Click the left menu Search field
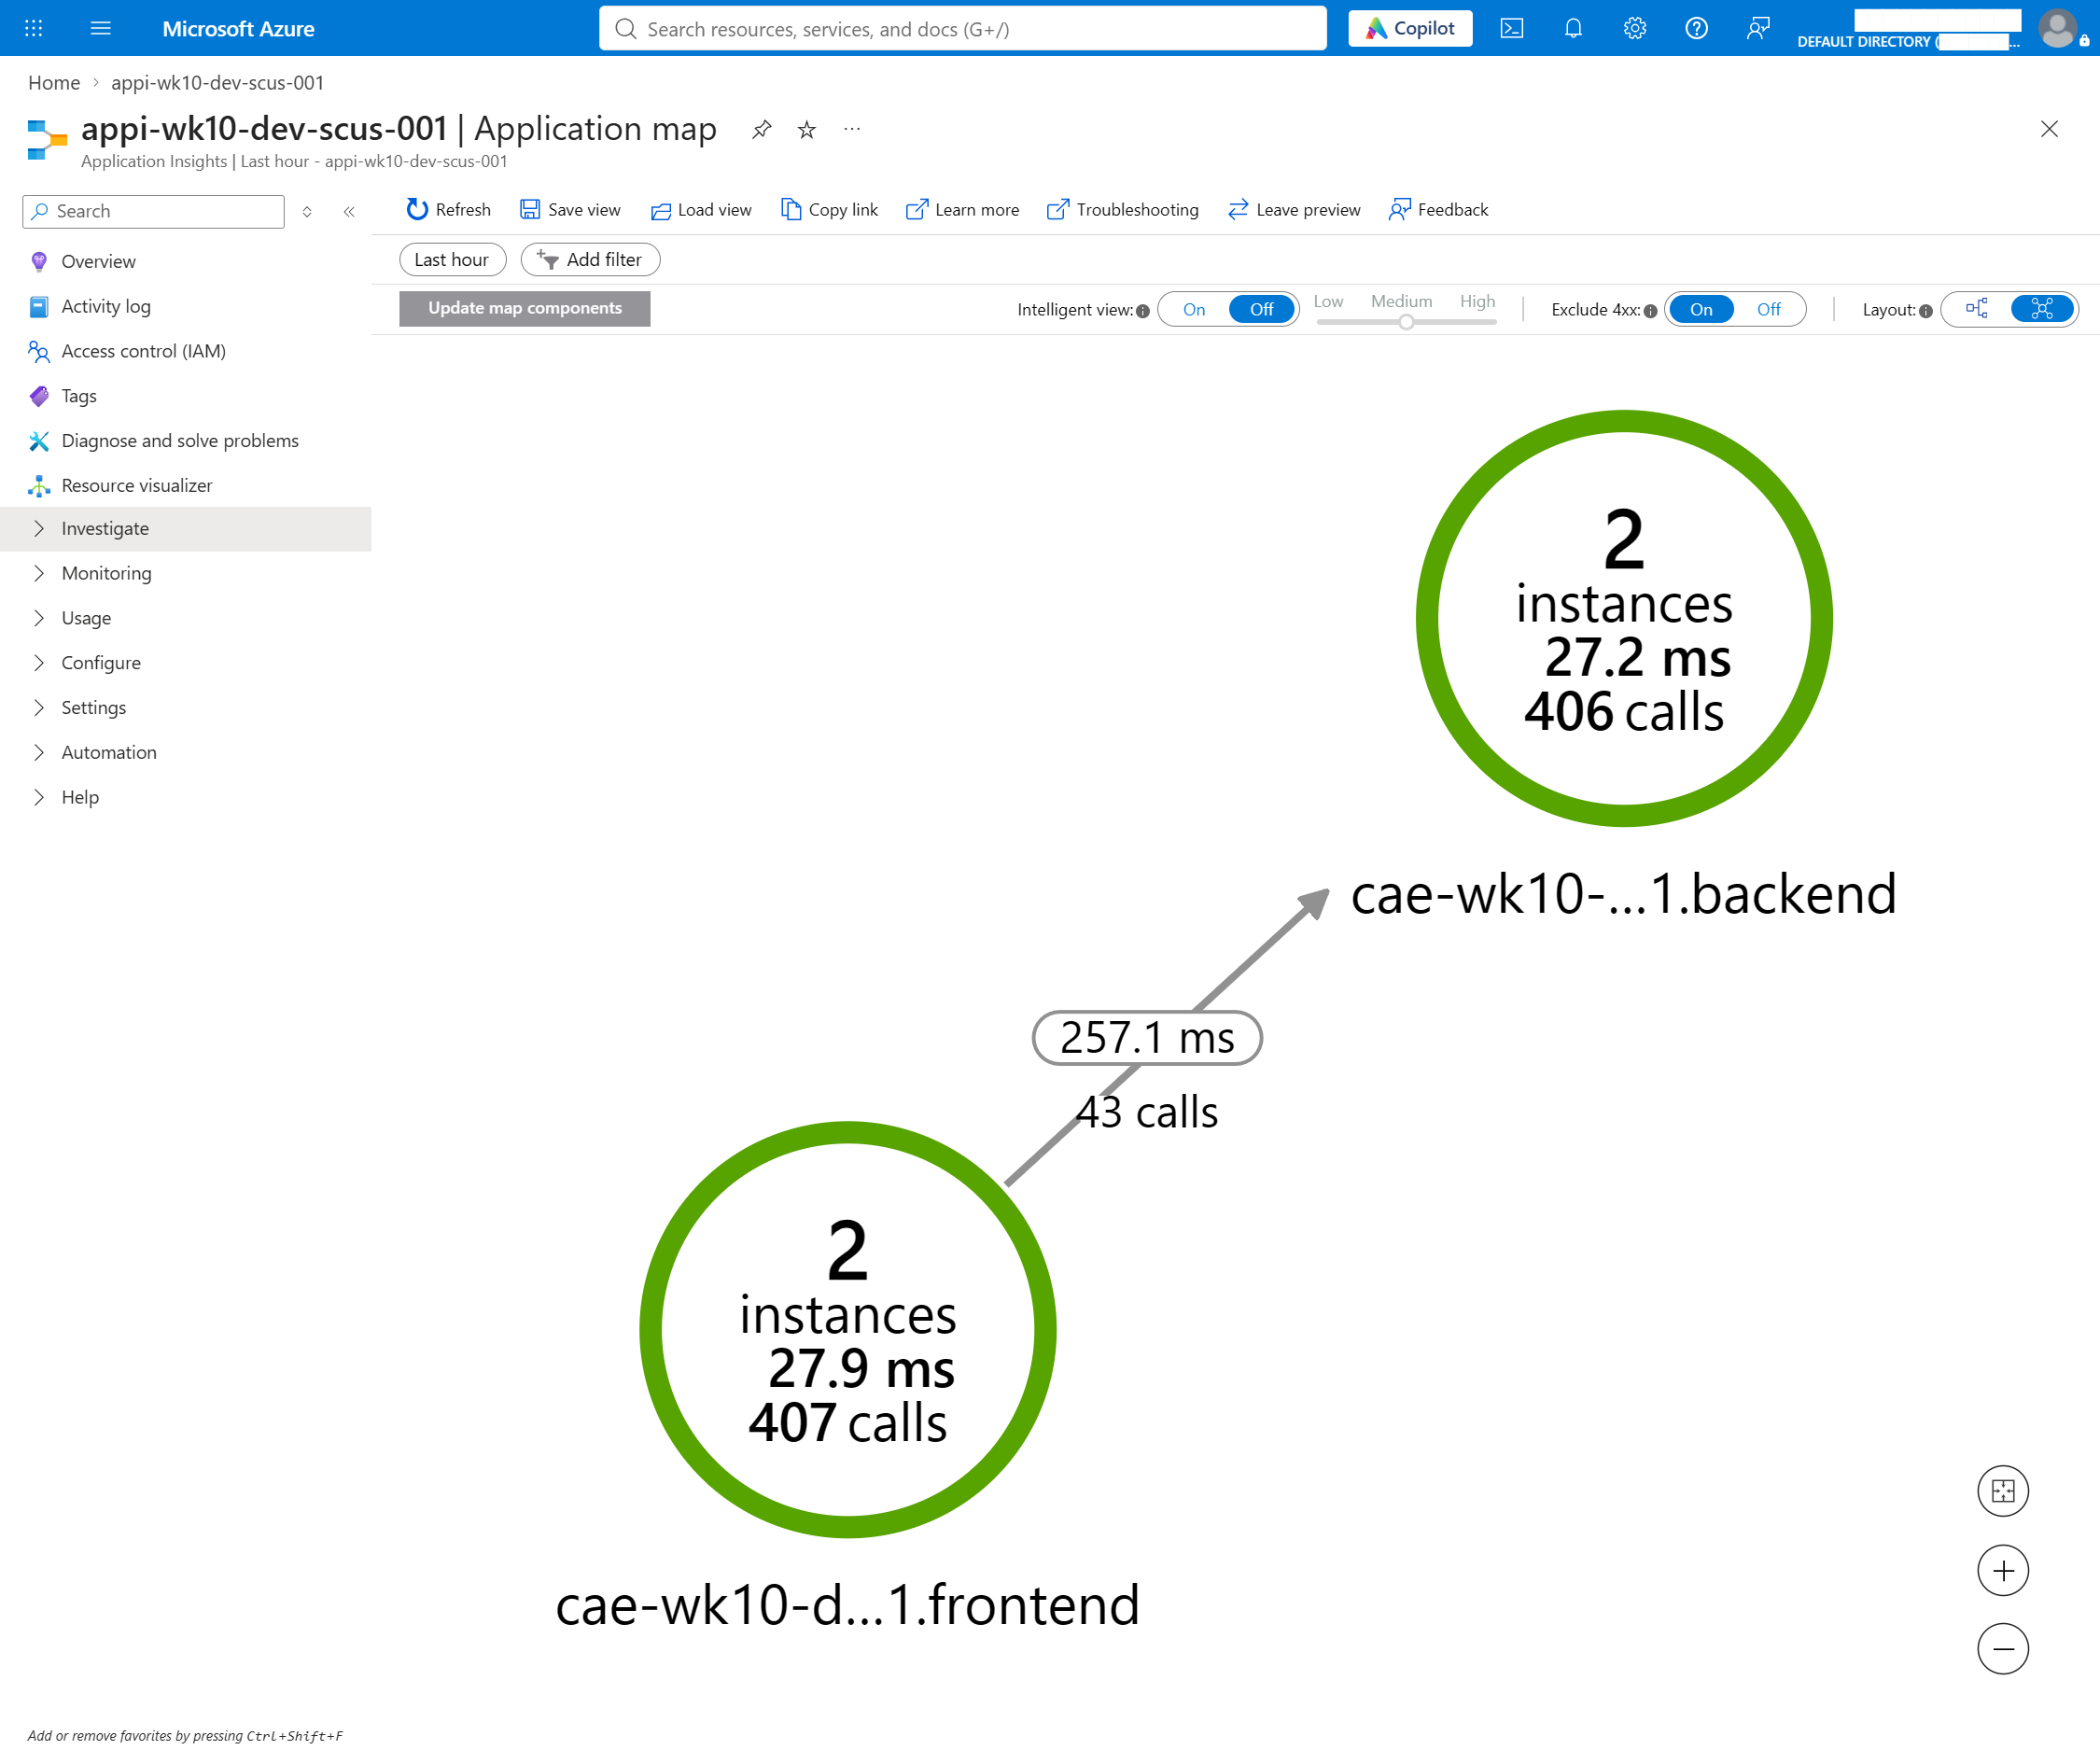Screen dimensions: 2100x1750 tap(153, 211)
